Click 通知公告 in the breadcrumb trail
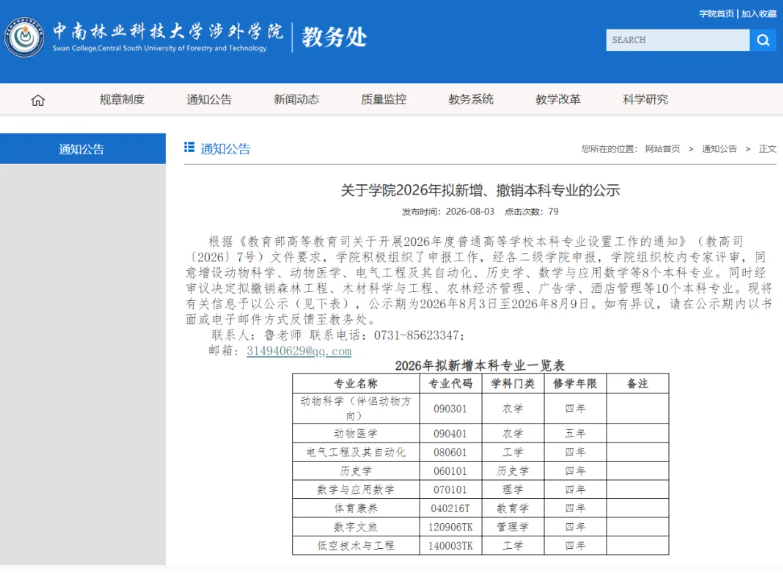 click(719, 149)
